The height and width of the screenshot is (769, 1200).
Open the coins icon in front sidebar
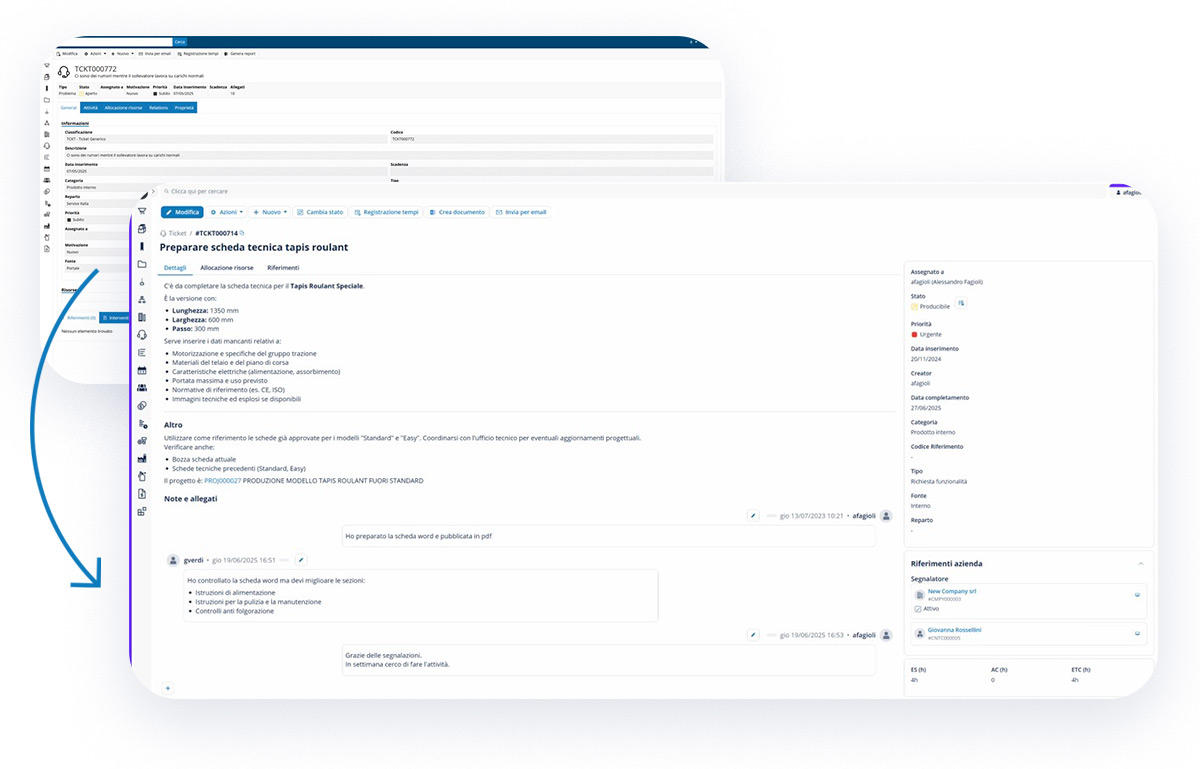pyautogui.click(x=142, y=405)
